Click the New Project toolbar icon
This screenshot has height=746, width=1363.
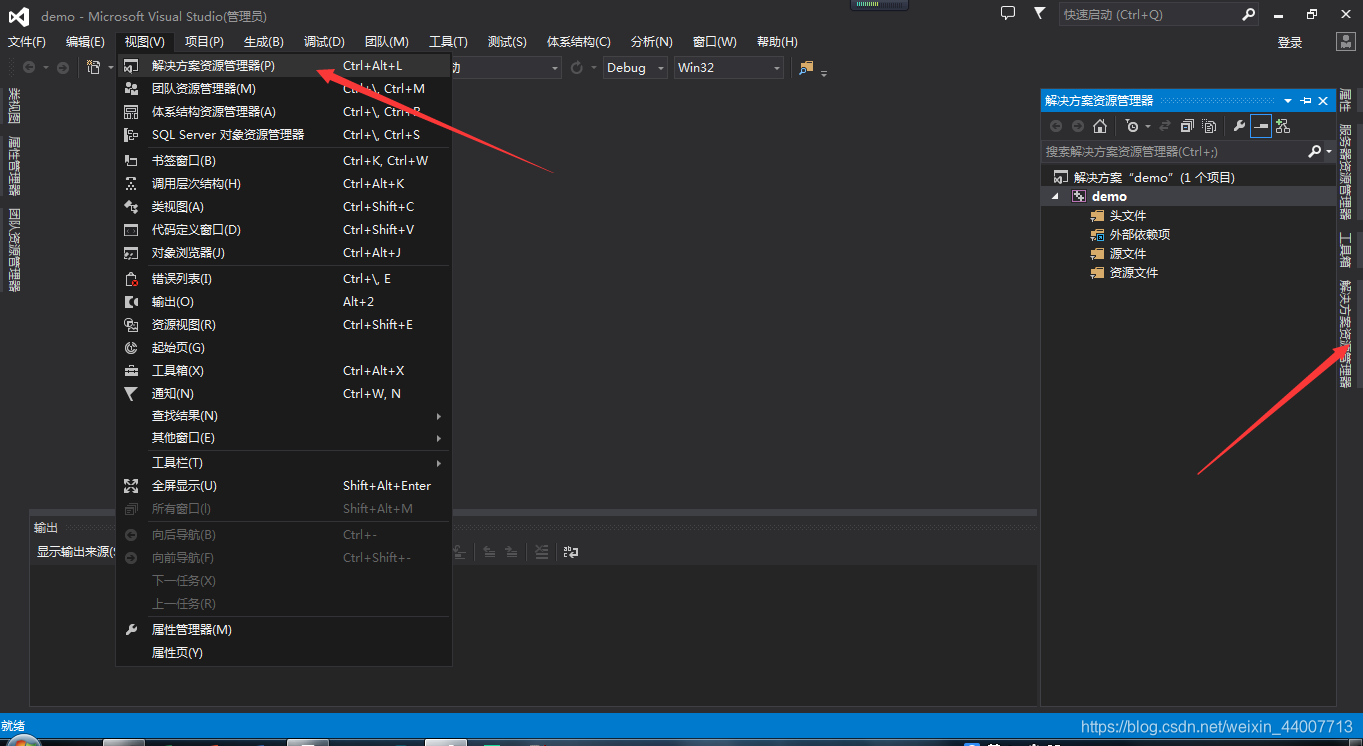click(93, 67)
